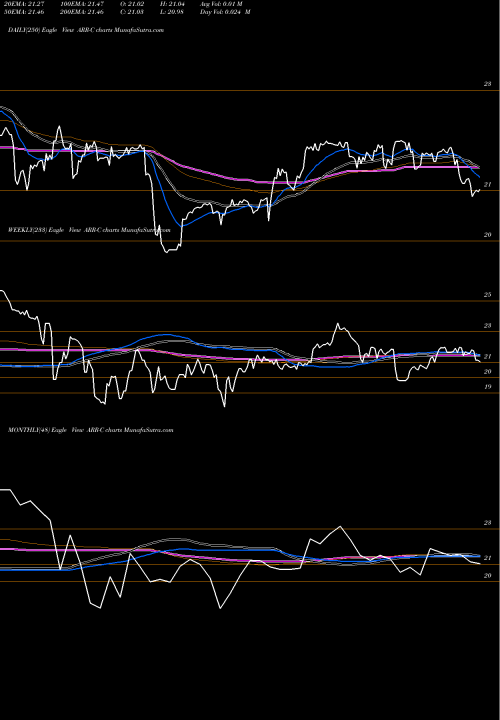Click the 23 price label on weekly chart

488,326
